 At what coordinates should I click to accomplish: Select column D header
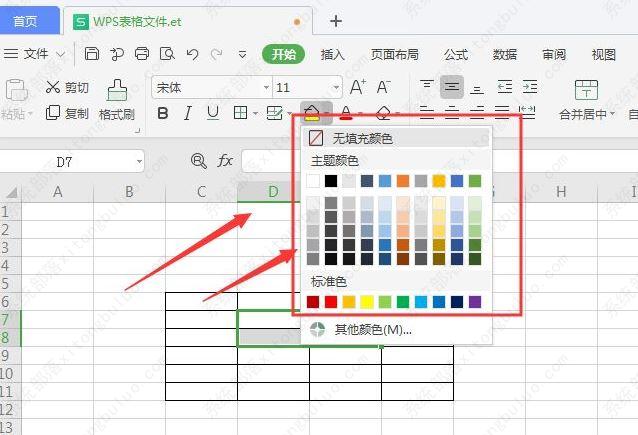272,191
